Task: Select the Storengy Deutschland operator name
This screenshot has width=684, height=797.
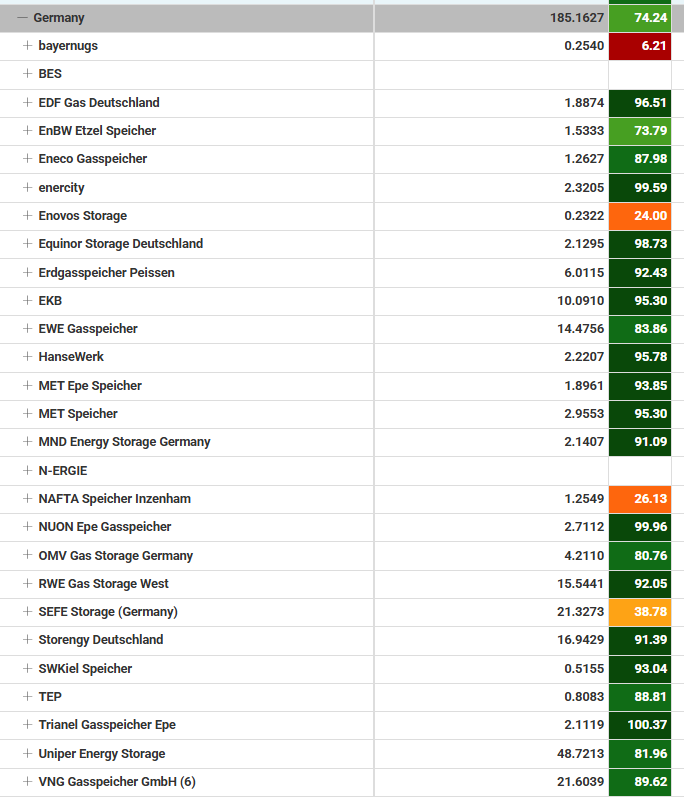Action: point(100,640)
